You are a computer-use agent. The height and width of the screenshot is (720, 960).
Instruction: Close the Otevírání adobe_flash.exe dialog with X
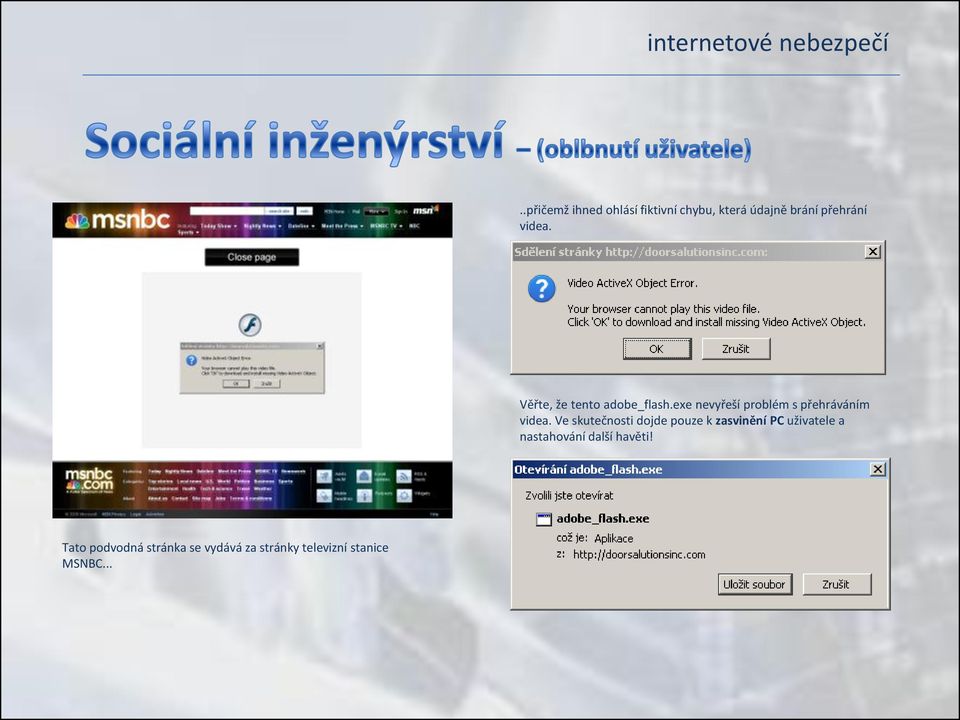pos(877,469)
